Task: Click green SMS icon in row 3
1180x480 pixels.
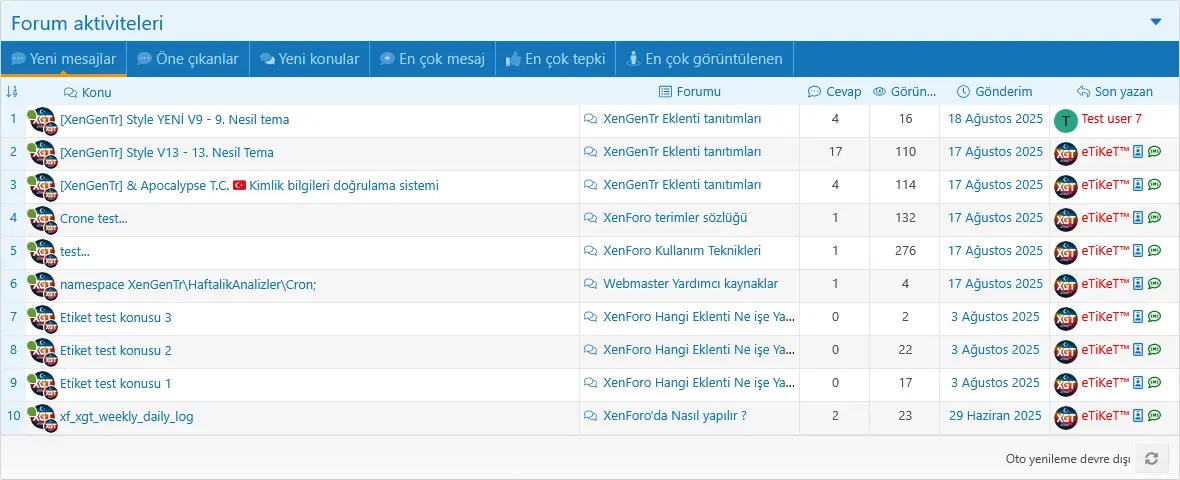Action: tap(1154, 185)
